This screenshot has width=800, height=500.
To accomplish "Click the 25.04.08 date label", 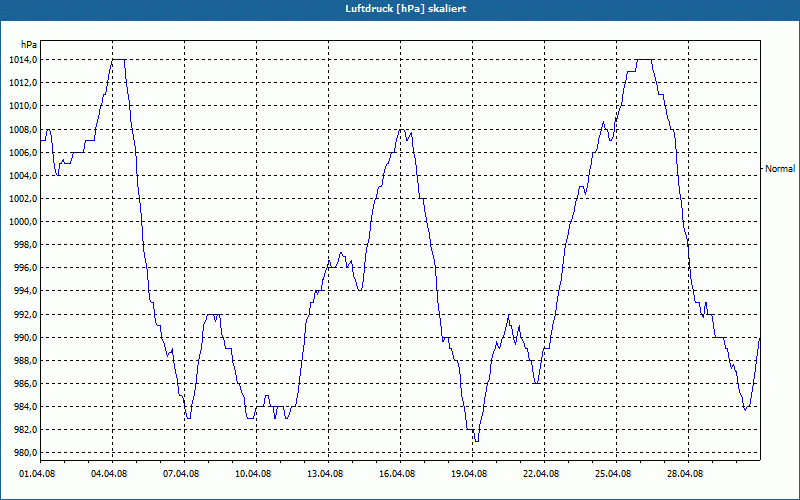I will click(x=613, y=474).
